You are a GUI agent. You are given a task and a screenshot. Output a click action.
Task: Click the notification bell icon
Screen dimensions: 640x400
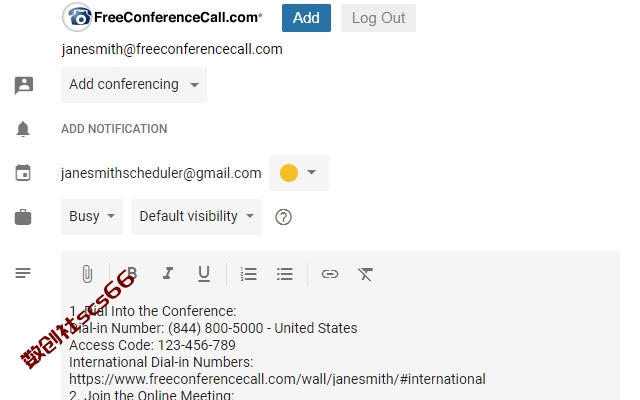point(23,129)
